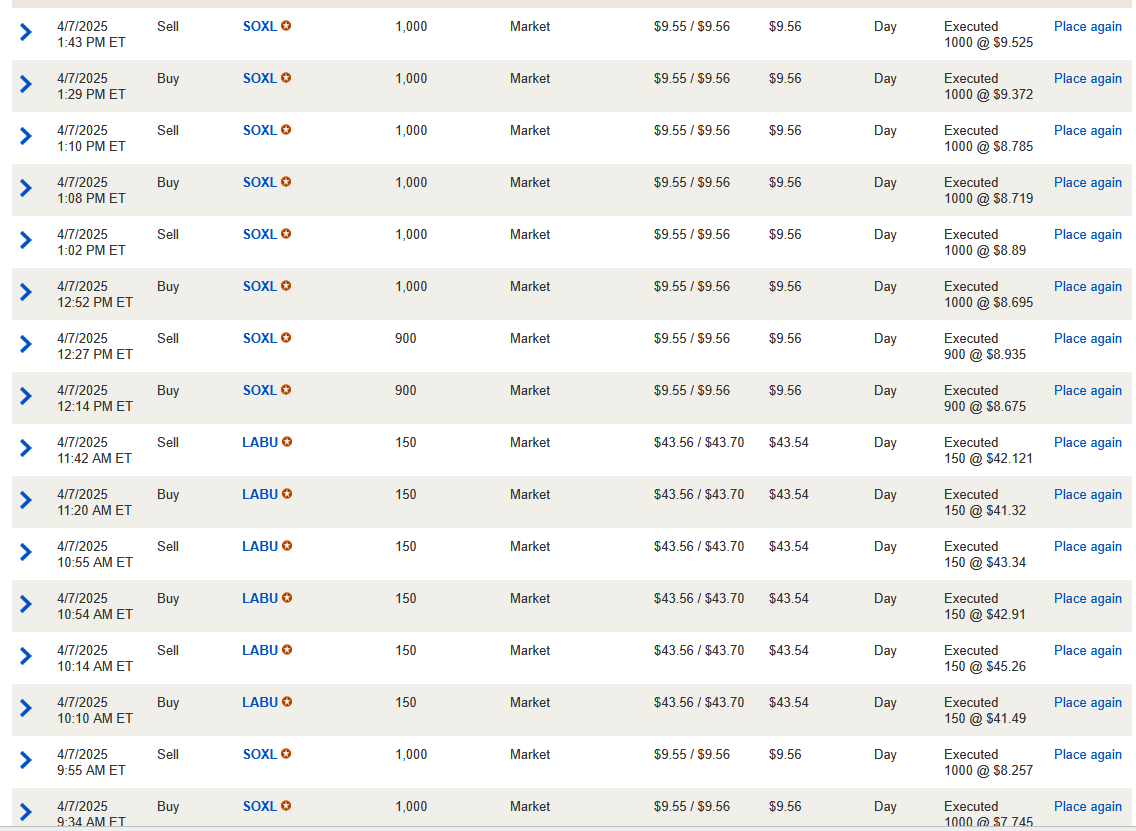Click the orange badge icon beside SOXL in the 1:10 PM row
This screenshot has height=831, width=1136.
click(286, 130)
